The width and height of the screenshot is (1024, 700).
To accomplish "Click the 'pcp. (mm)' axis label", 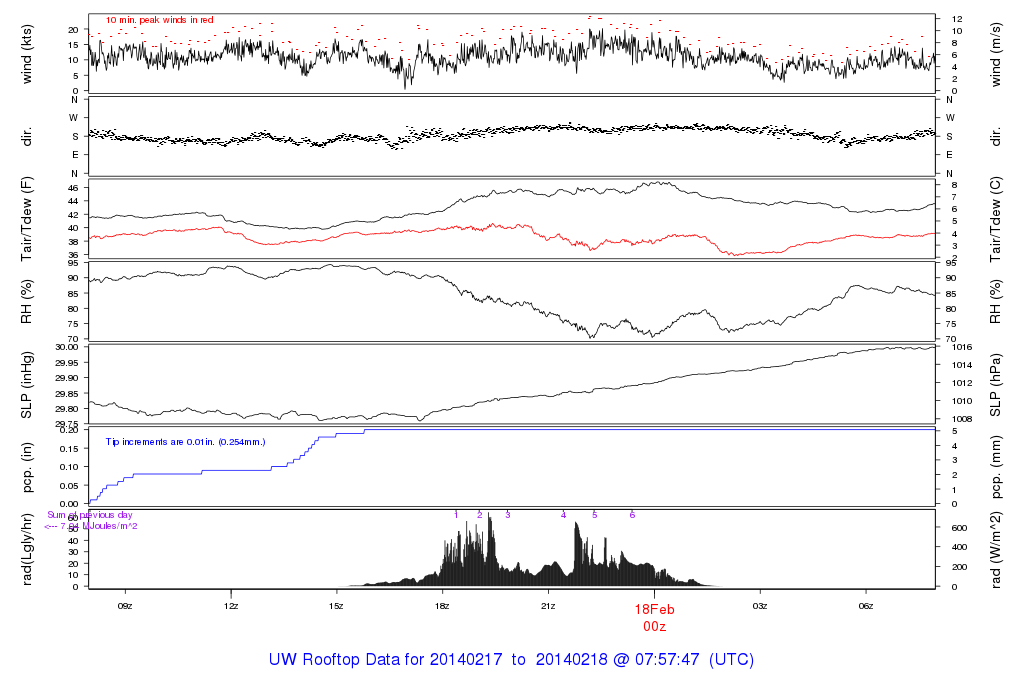I will [995, 468].
